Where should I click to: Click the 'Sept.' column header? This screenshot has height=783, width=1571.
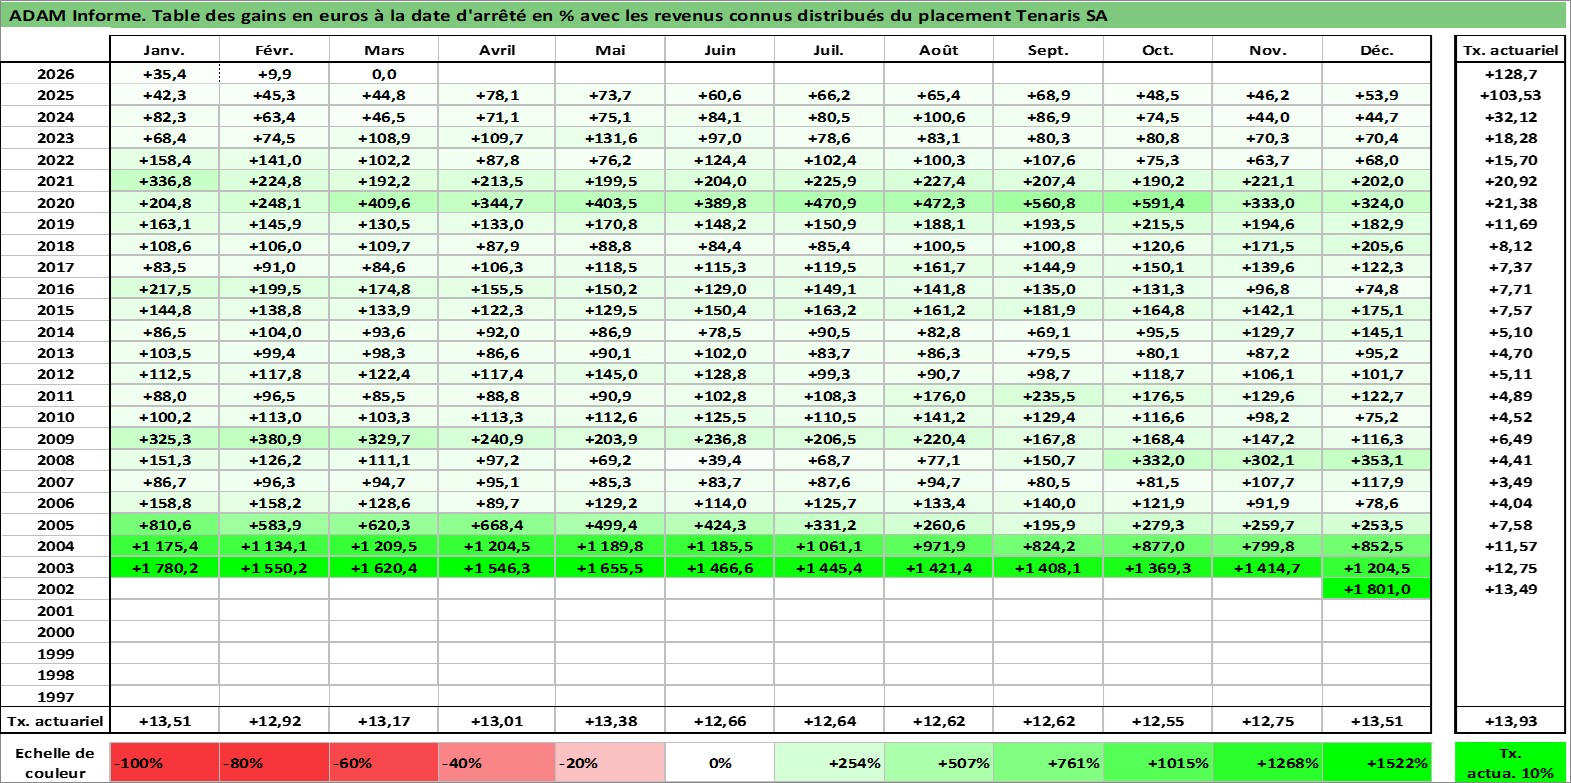(1048, 50)
